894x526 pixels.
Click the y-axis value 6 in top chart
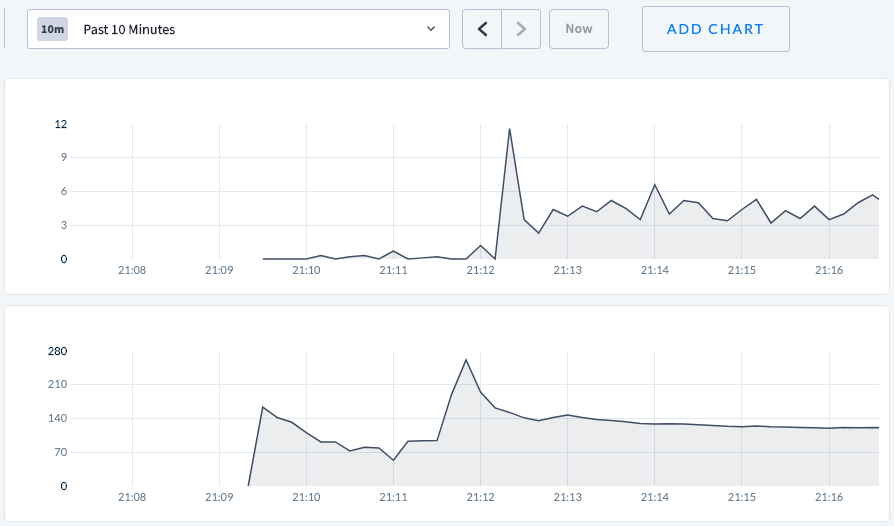[x=64, y=191]
